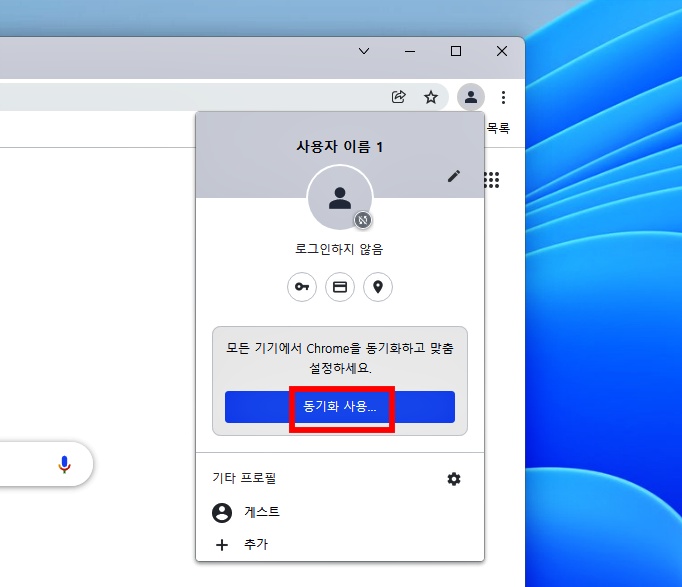This screenshot has height=587, width=682.
Task: Click the profile avatar picture in popup
Action: pos(340,198)
